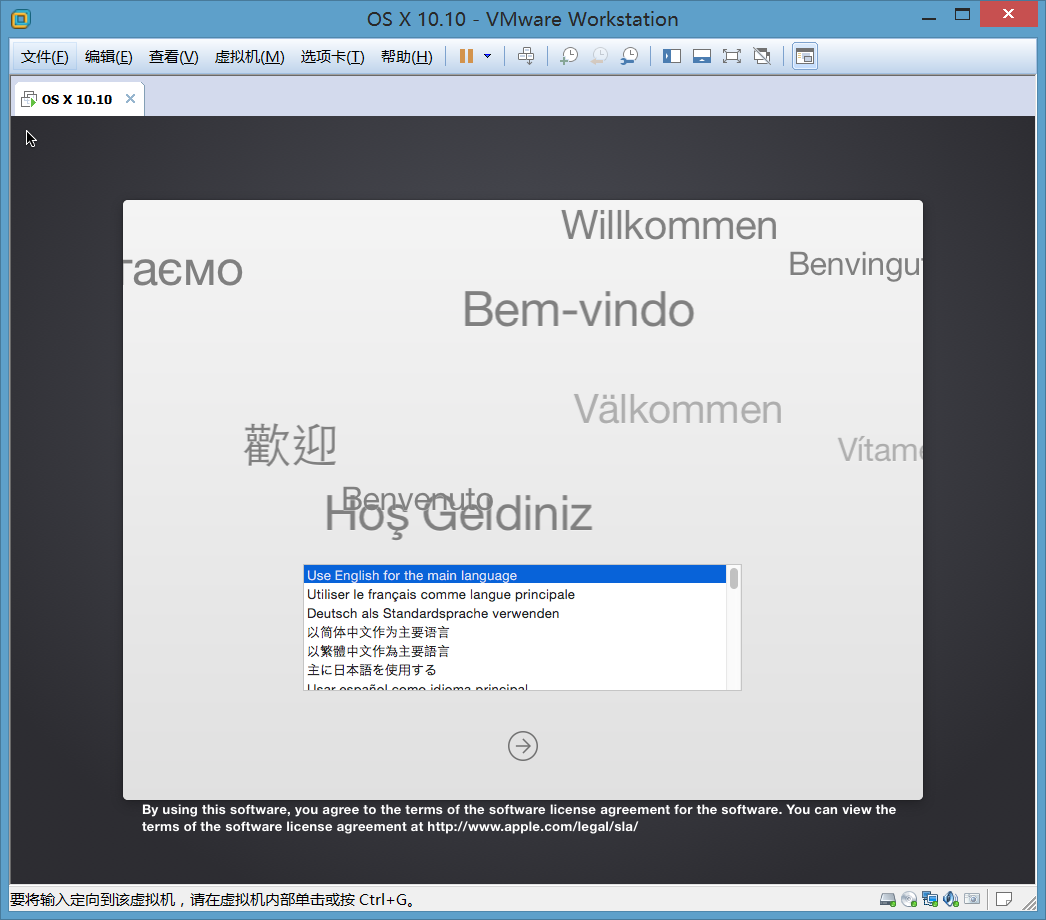Close the OS X 10.10 tab
Screen dimensions: 1046x920
131,99
